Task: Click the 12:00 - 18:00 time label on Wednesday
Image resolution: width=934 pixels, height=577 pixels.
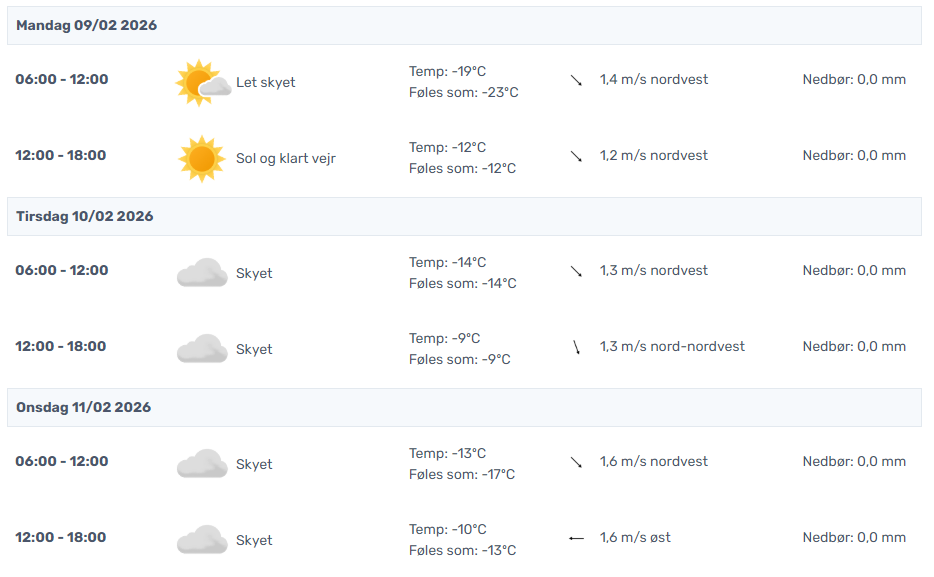Action: pos(60,537)
